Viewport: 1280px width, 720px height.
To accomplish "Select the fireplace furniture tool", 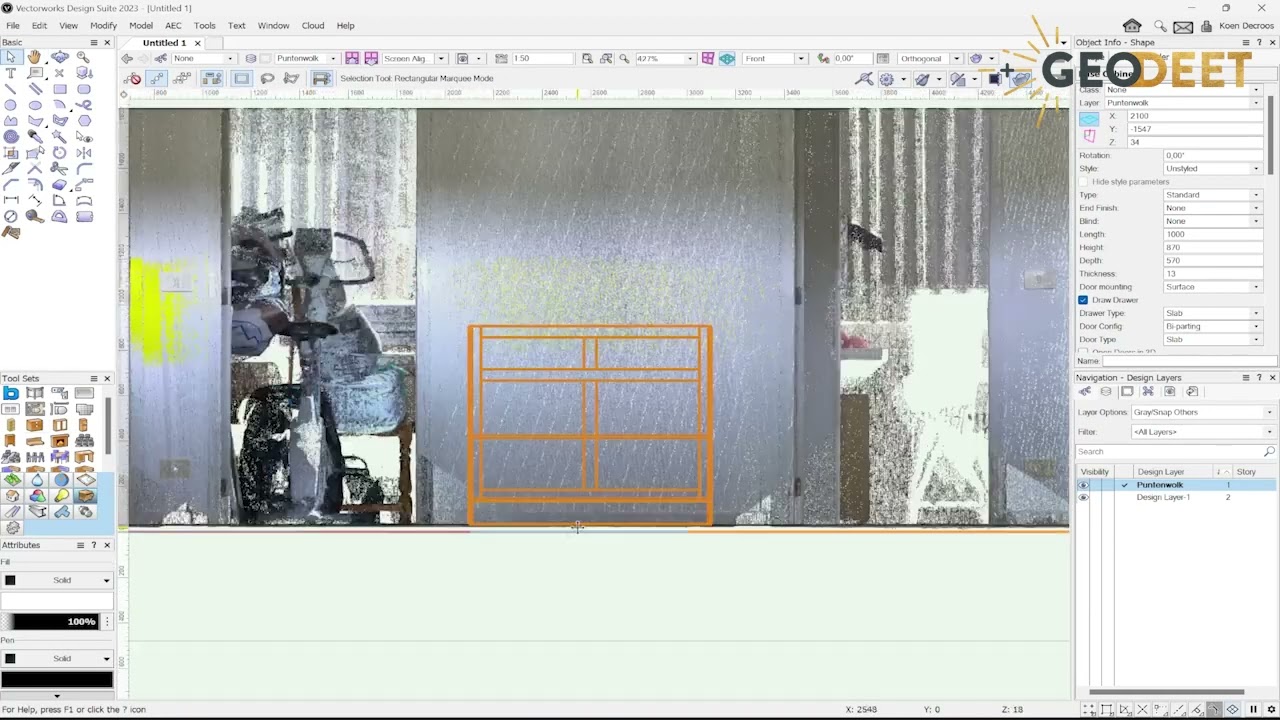I will tap(60, 441).
